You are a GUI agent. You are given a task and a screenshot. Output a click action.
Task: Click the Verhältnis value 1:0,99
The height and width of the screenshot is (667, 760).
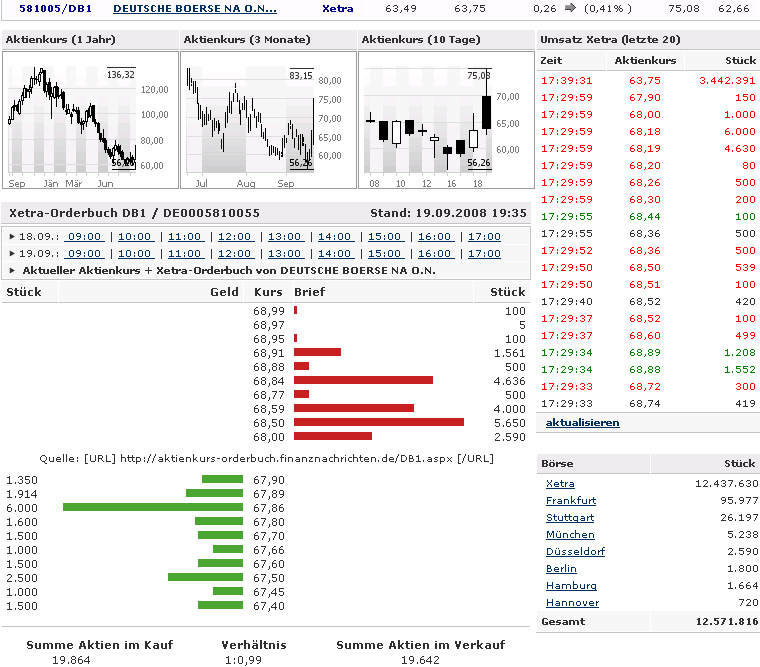pos(243,660)
